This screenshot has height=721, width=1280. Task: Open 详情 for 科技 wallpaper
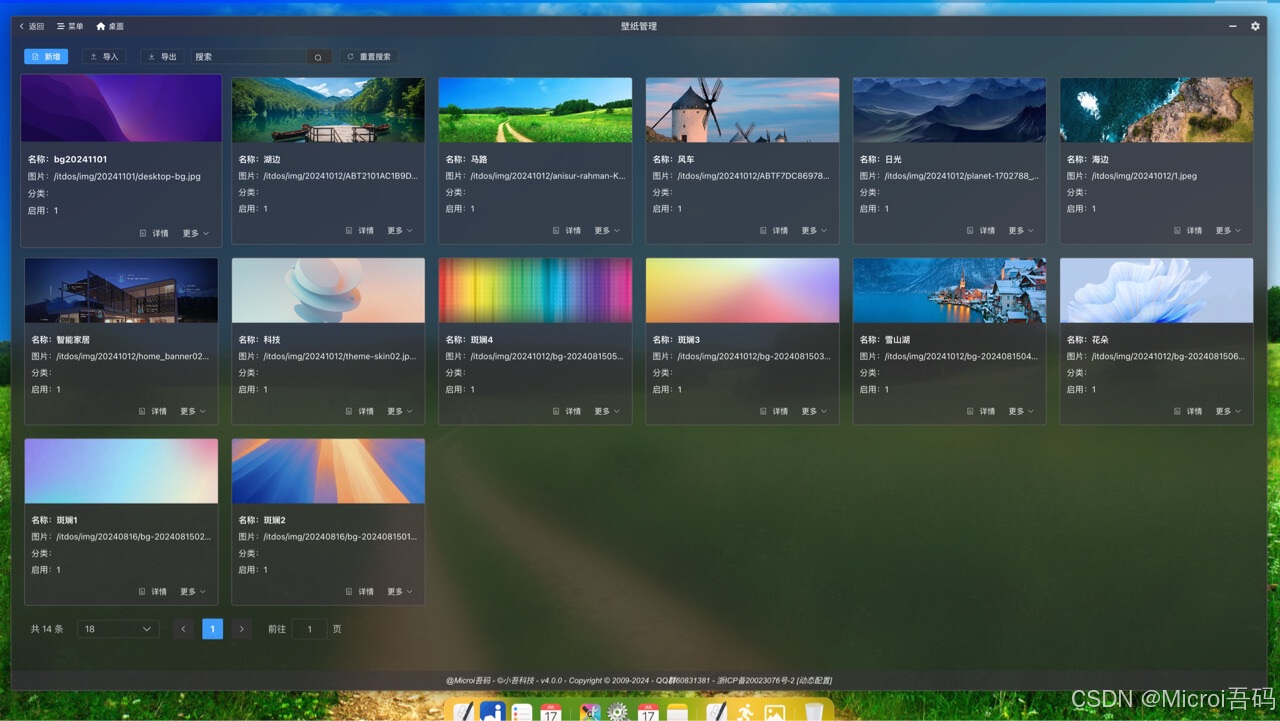tap(360, 411)
